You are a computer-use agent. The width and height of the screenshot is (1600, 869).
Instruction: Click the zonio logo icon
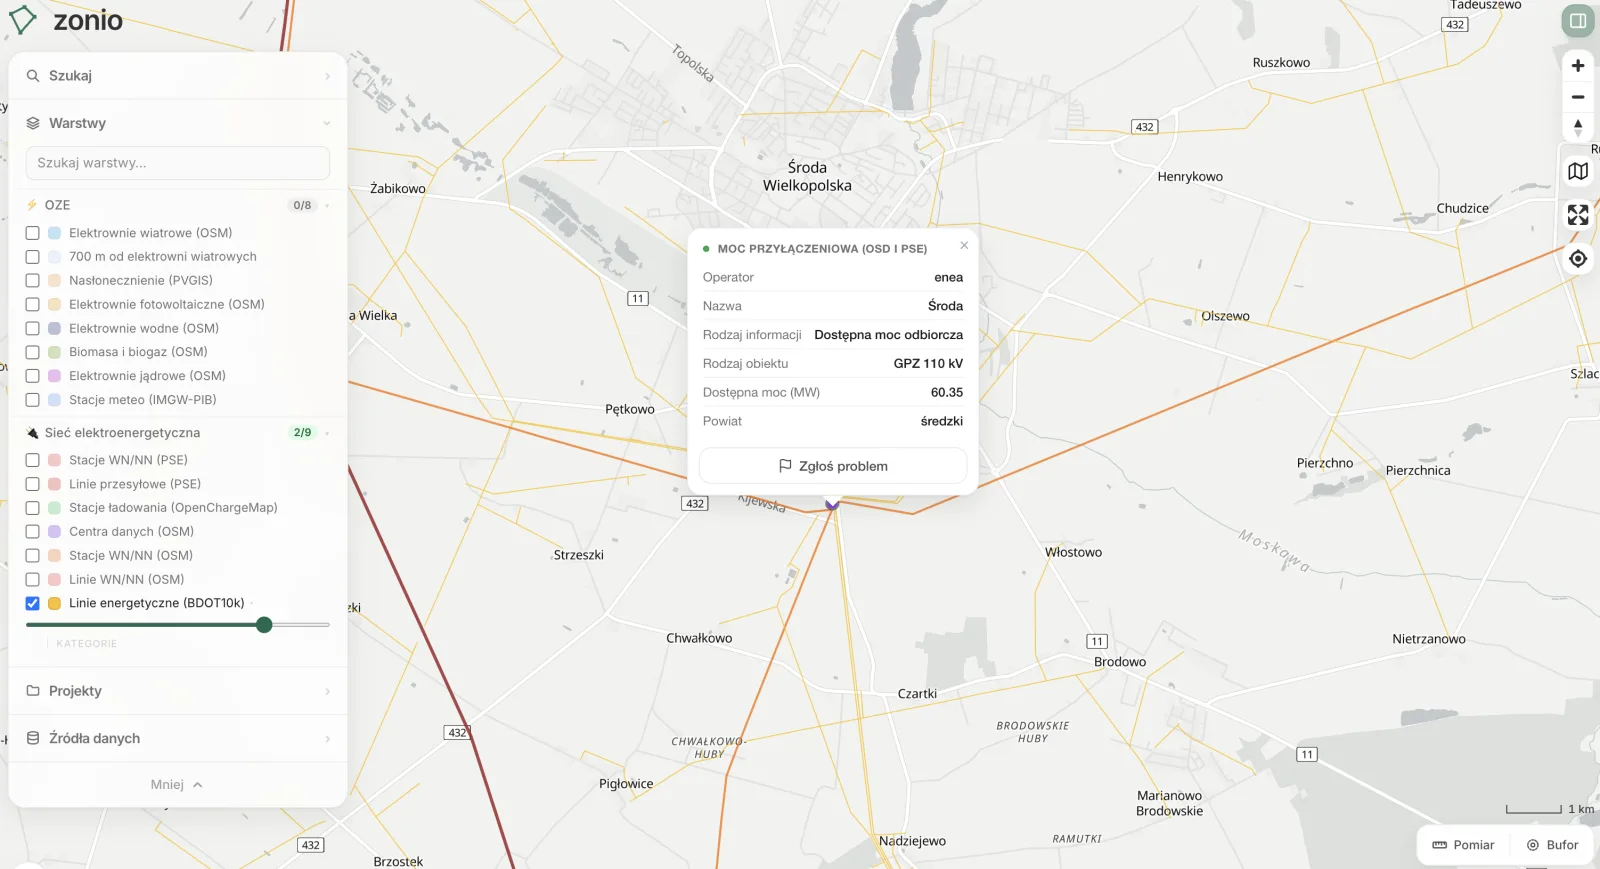[x=23, y=20]
